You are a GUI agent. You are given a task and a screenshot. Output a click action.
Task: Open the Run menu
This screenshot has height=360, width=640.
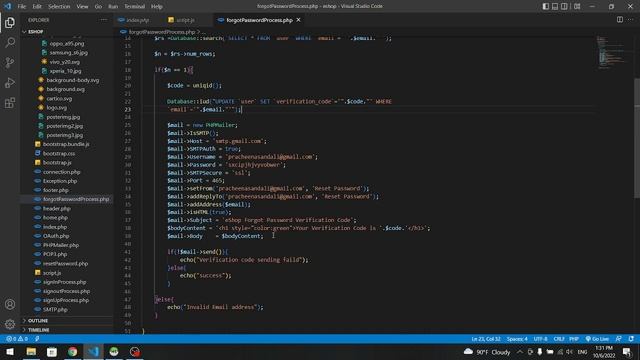tap(113, 7)
